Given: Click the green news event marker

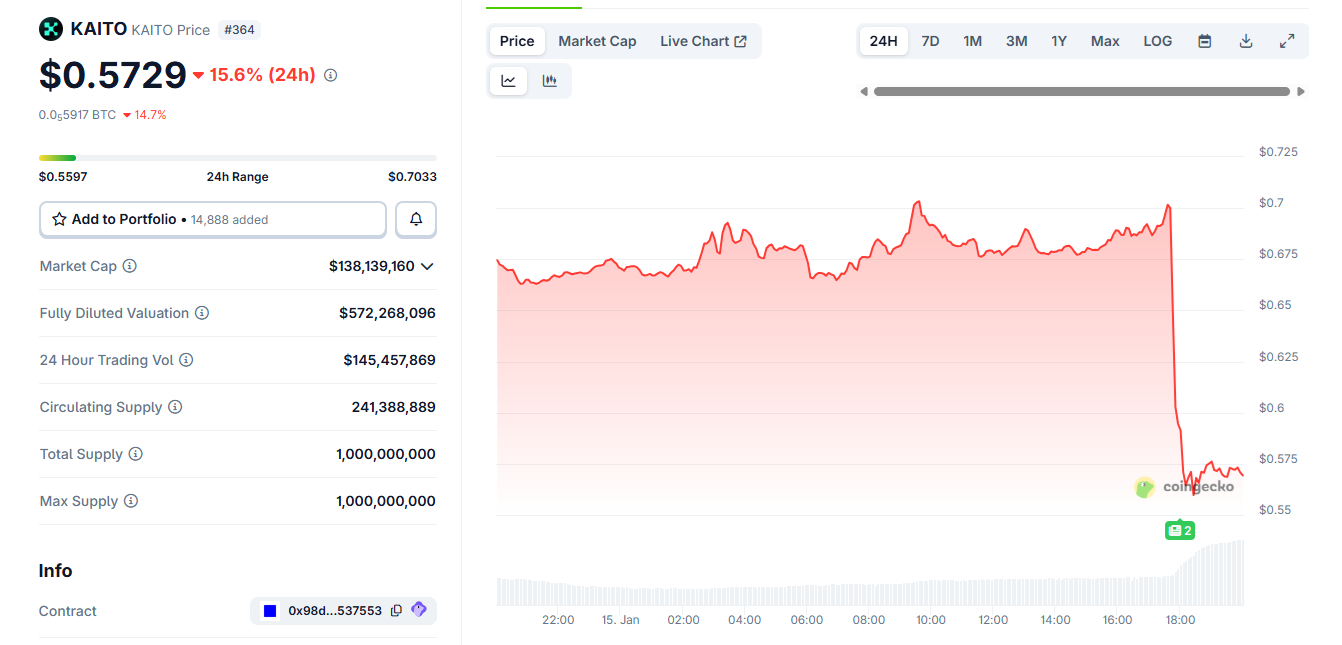Looking at the screenshot, I should point(1180,530).
